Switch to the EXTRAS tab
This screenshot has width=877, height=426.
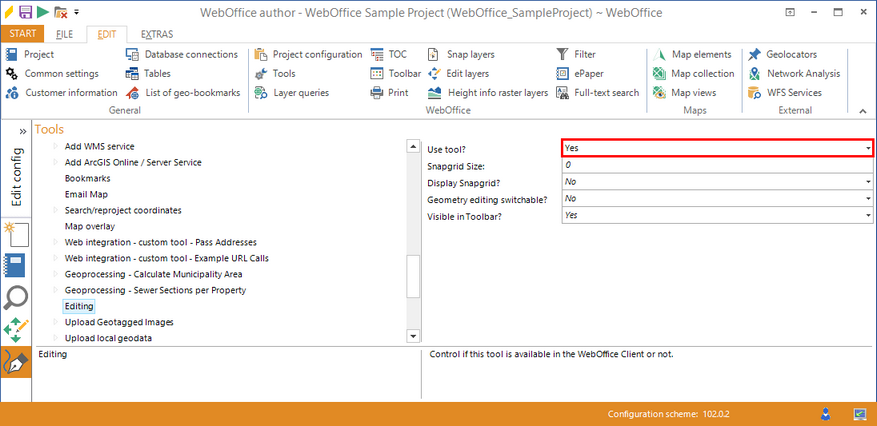[x=157, y=34]
